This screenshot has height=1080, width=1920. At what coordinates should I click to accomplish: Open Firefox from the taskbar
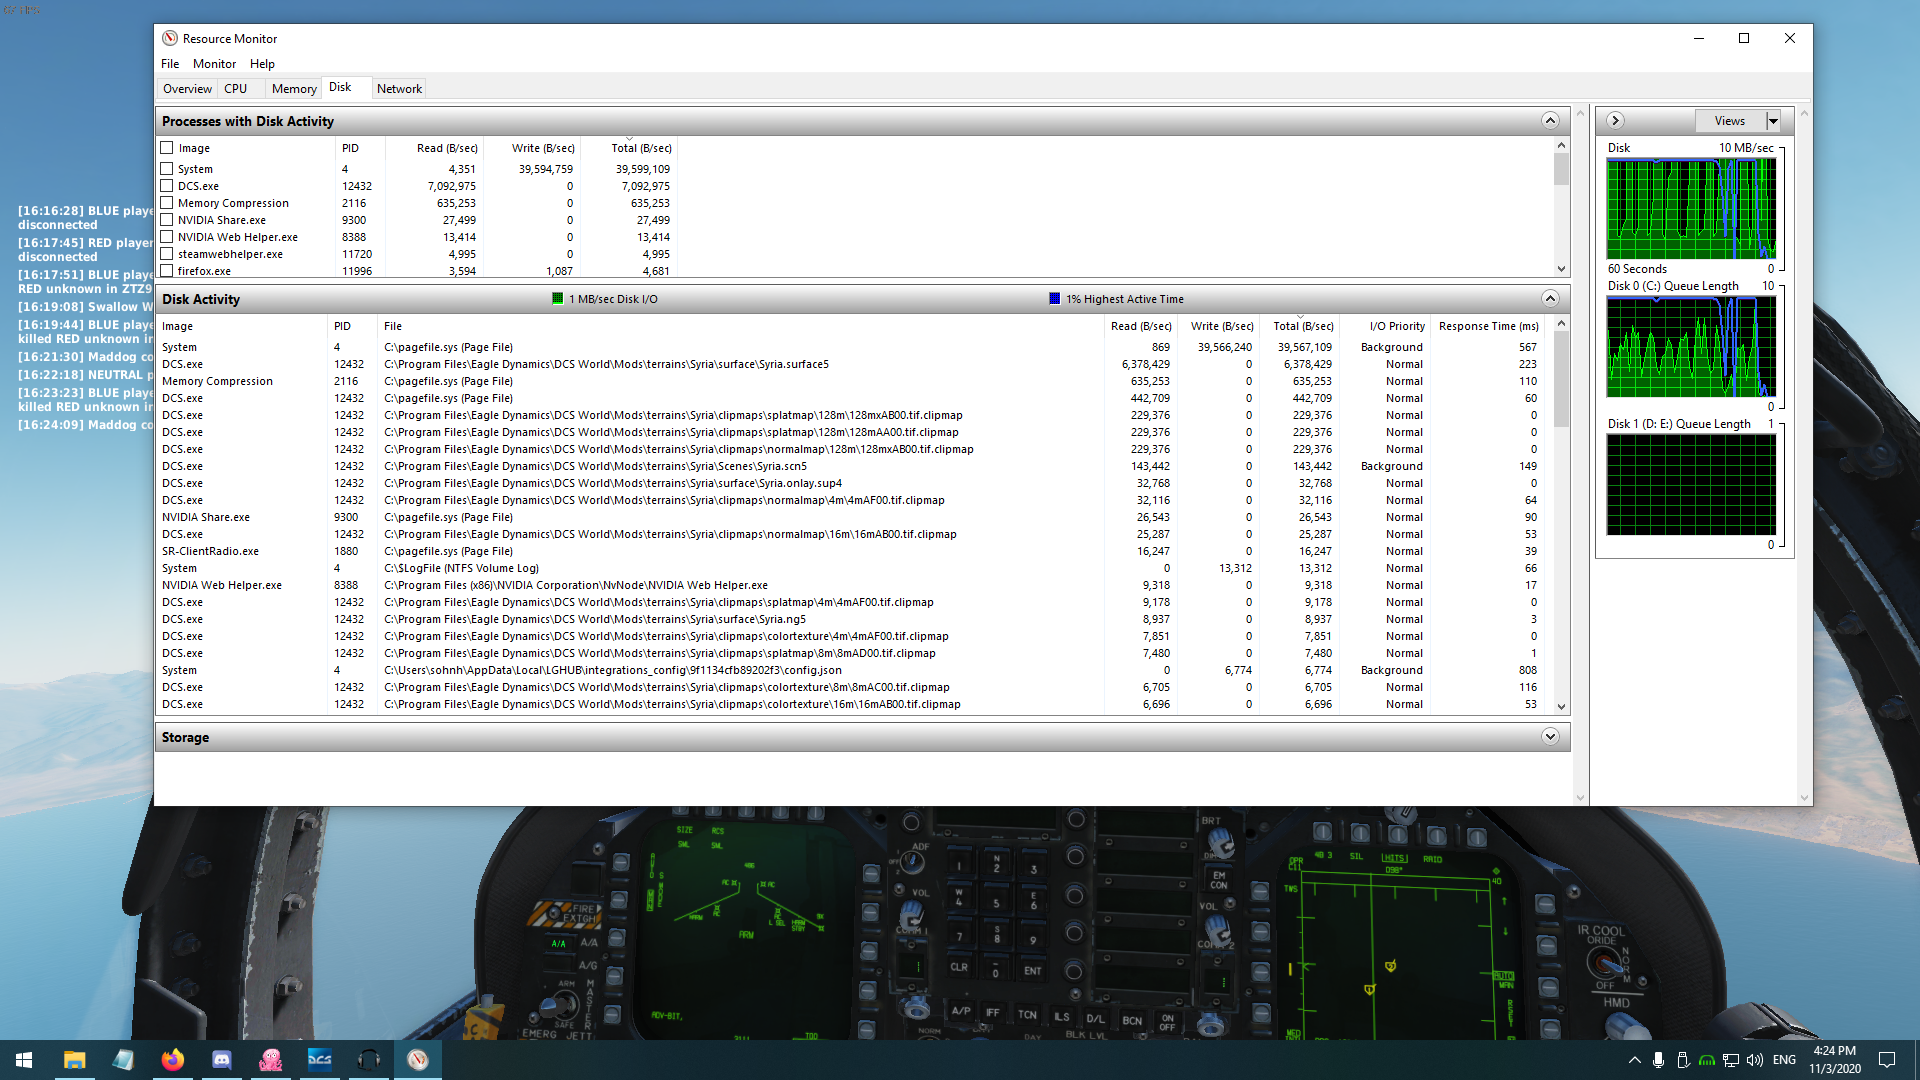coord(172,1060)
